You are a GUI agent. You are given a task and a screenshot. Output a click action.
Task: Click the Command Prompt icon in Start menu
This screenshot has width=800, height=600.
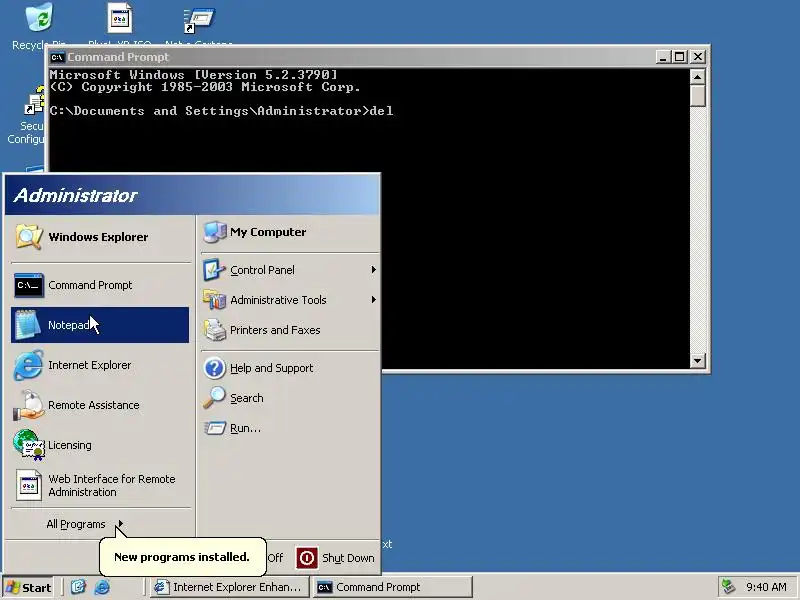coord(29,285)
